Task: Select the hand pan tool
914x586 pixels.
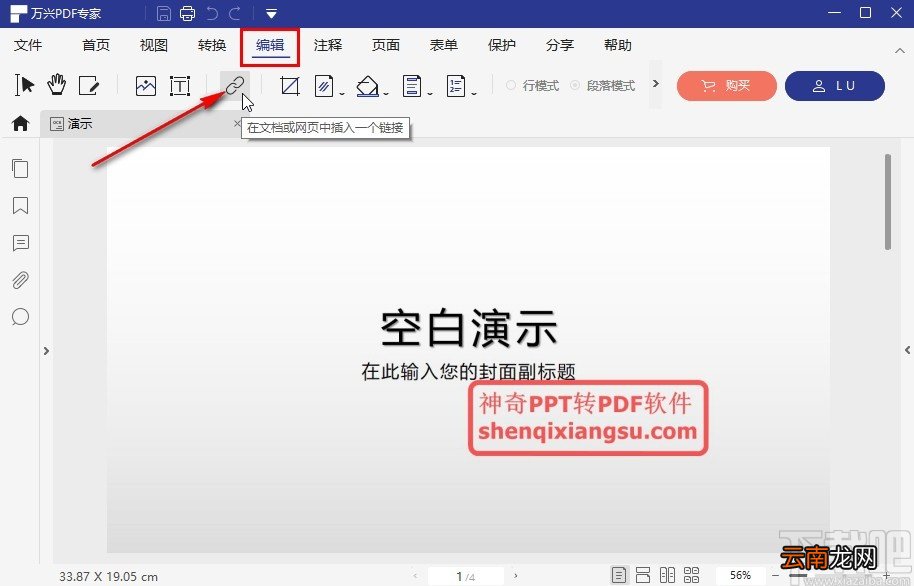Action: pyautogui.click(x=57, y=85)
